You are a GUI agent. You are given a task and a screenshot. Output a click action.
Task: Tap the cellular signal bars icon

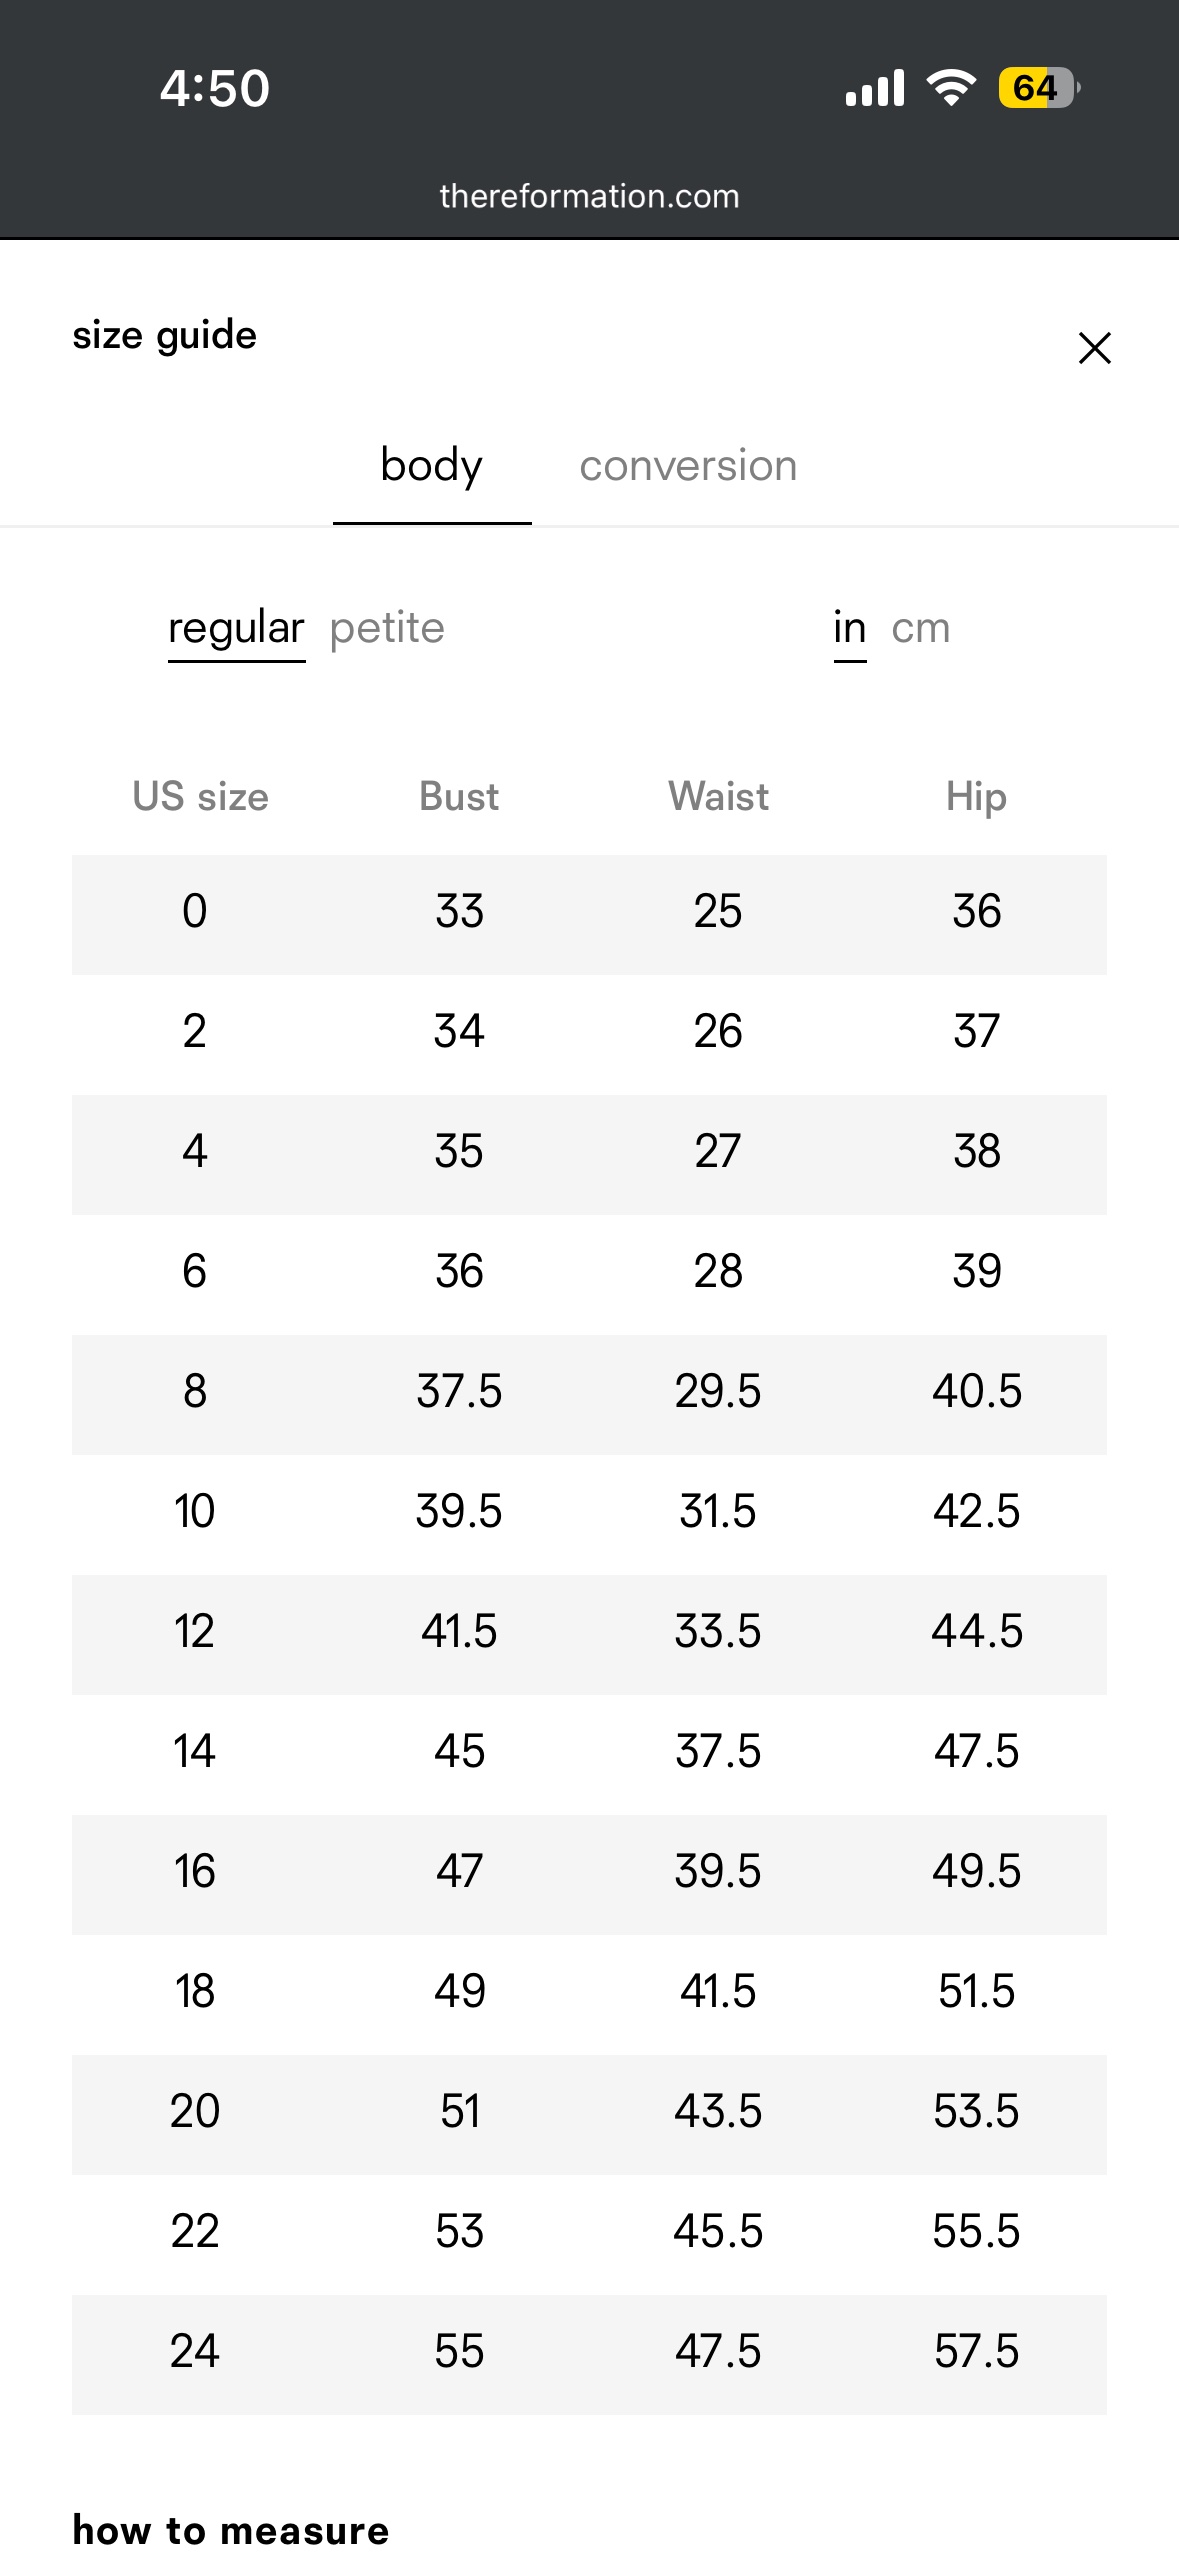875,88
